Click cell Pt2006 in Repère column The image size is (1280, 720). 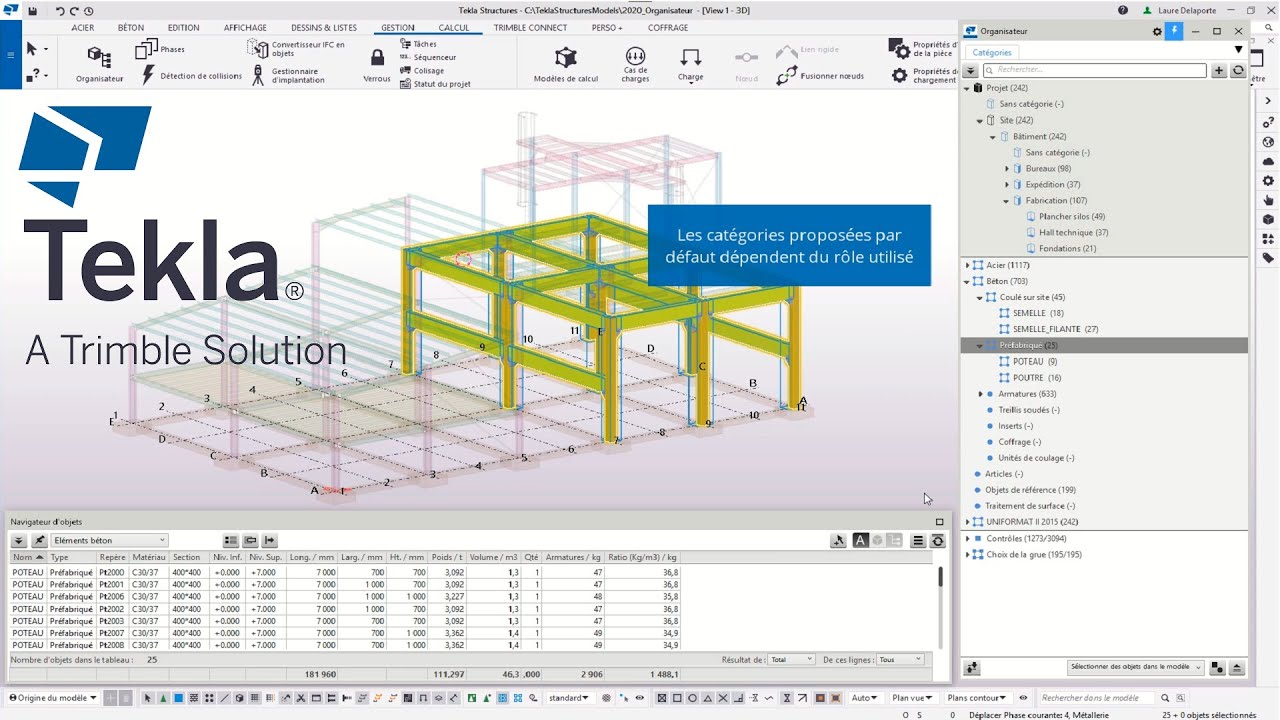tap(112, 597)
